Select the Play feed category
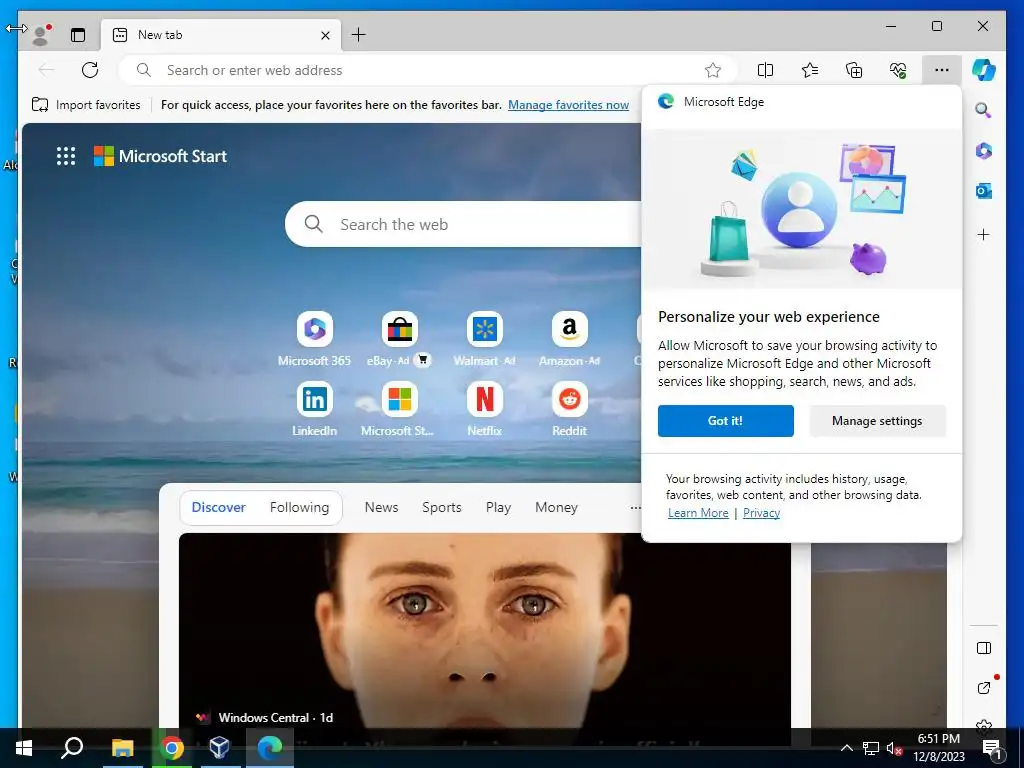 498,507
